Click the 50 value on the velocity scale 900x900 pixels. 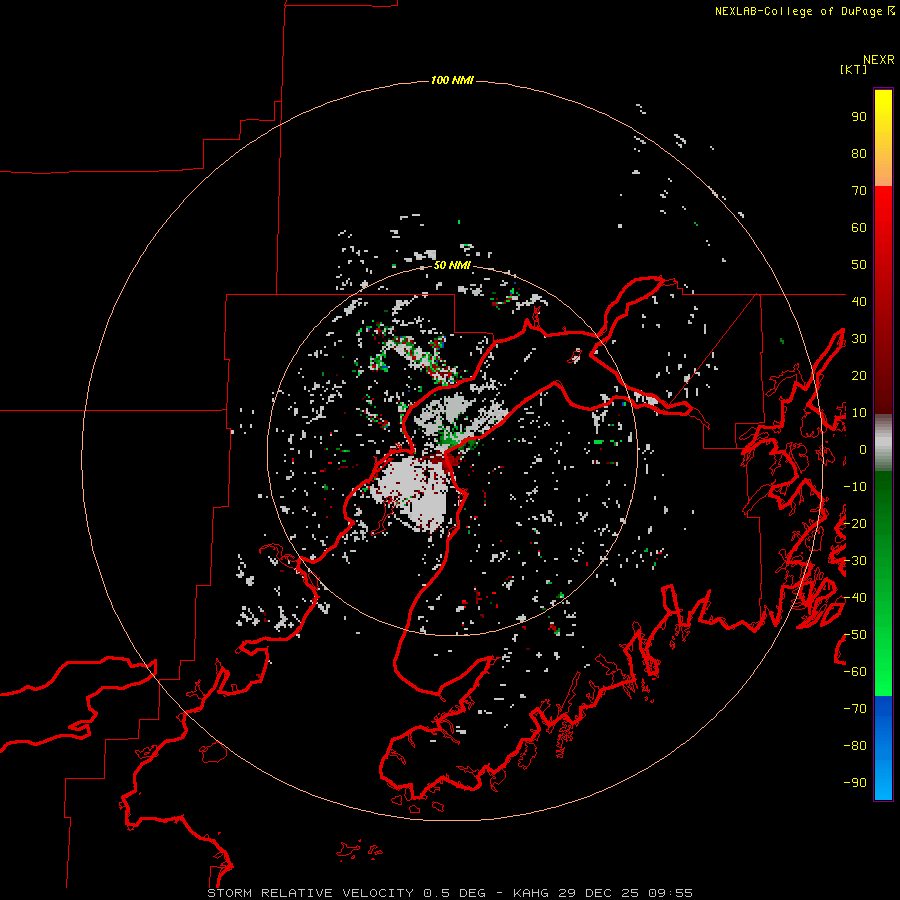[859, 265]
